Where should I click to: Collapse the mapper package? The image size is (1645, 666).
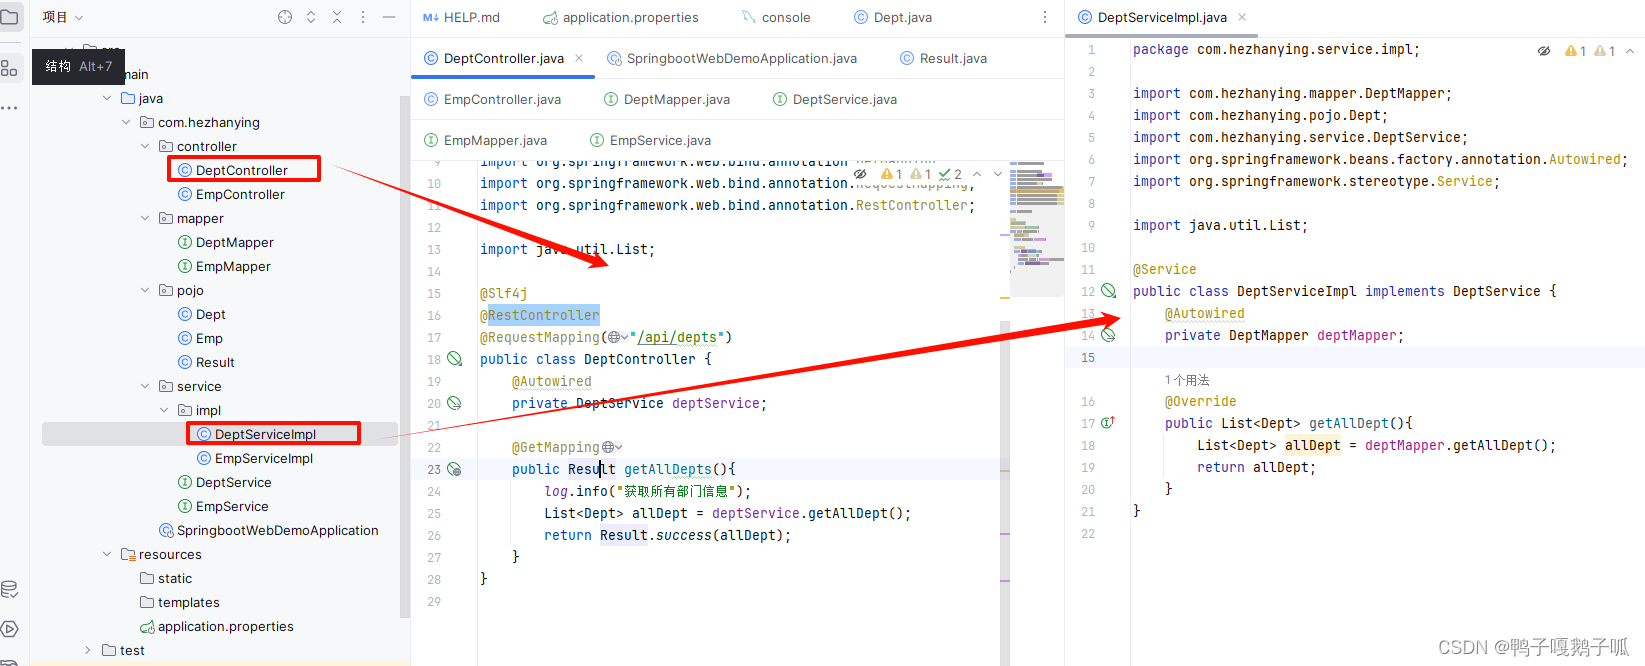145,218
